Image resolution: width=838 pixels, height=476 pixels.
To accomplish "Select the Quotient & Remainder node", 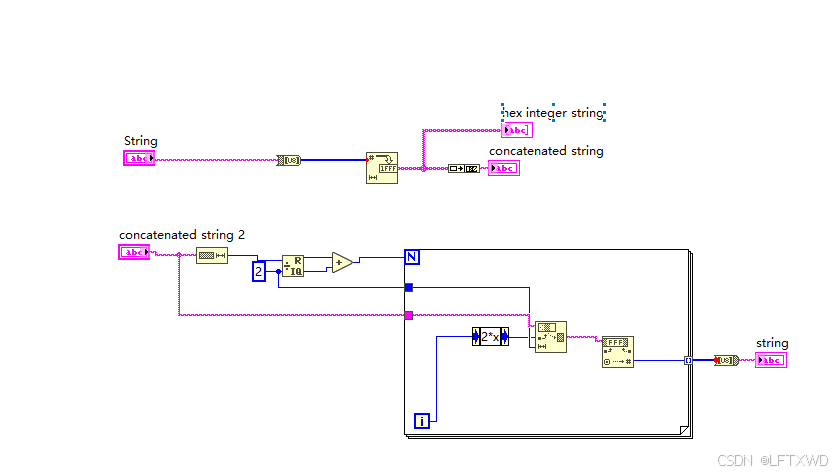I will 293,266.
